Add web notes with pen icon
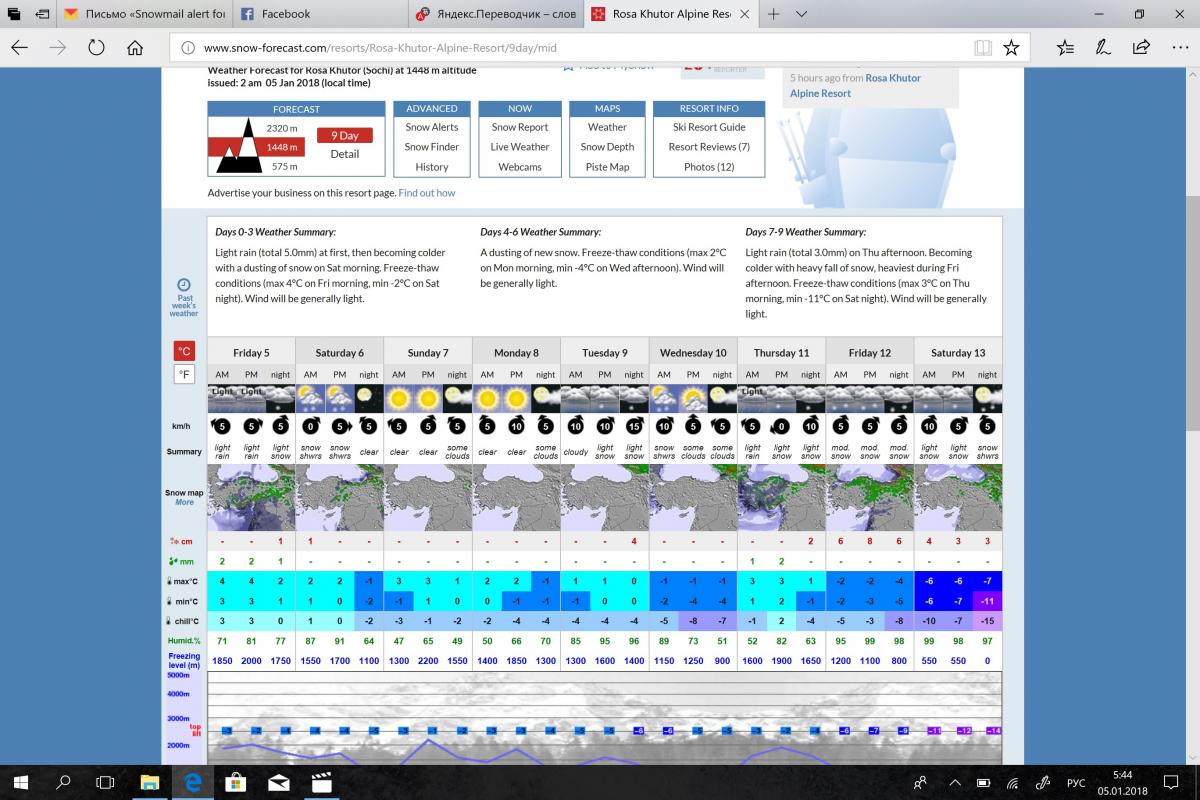Viewport: 1200px width, 800px height. coord(1103,47)
